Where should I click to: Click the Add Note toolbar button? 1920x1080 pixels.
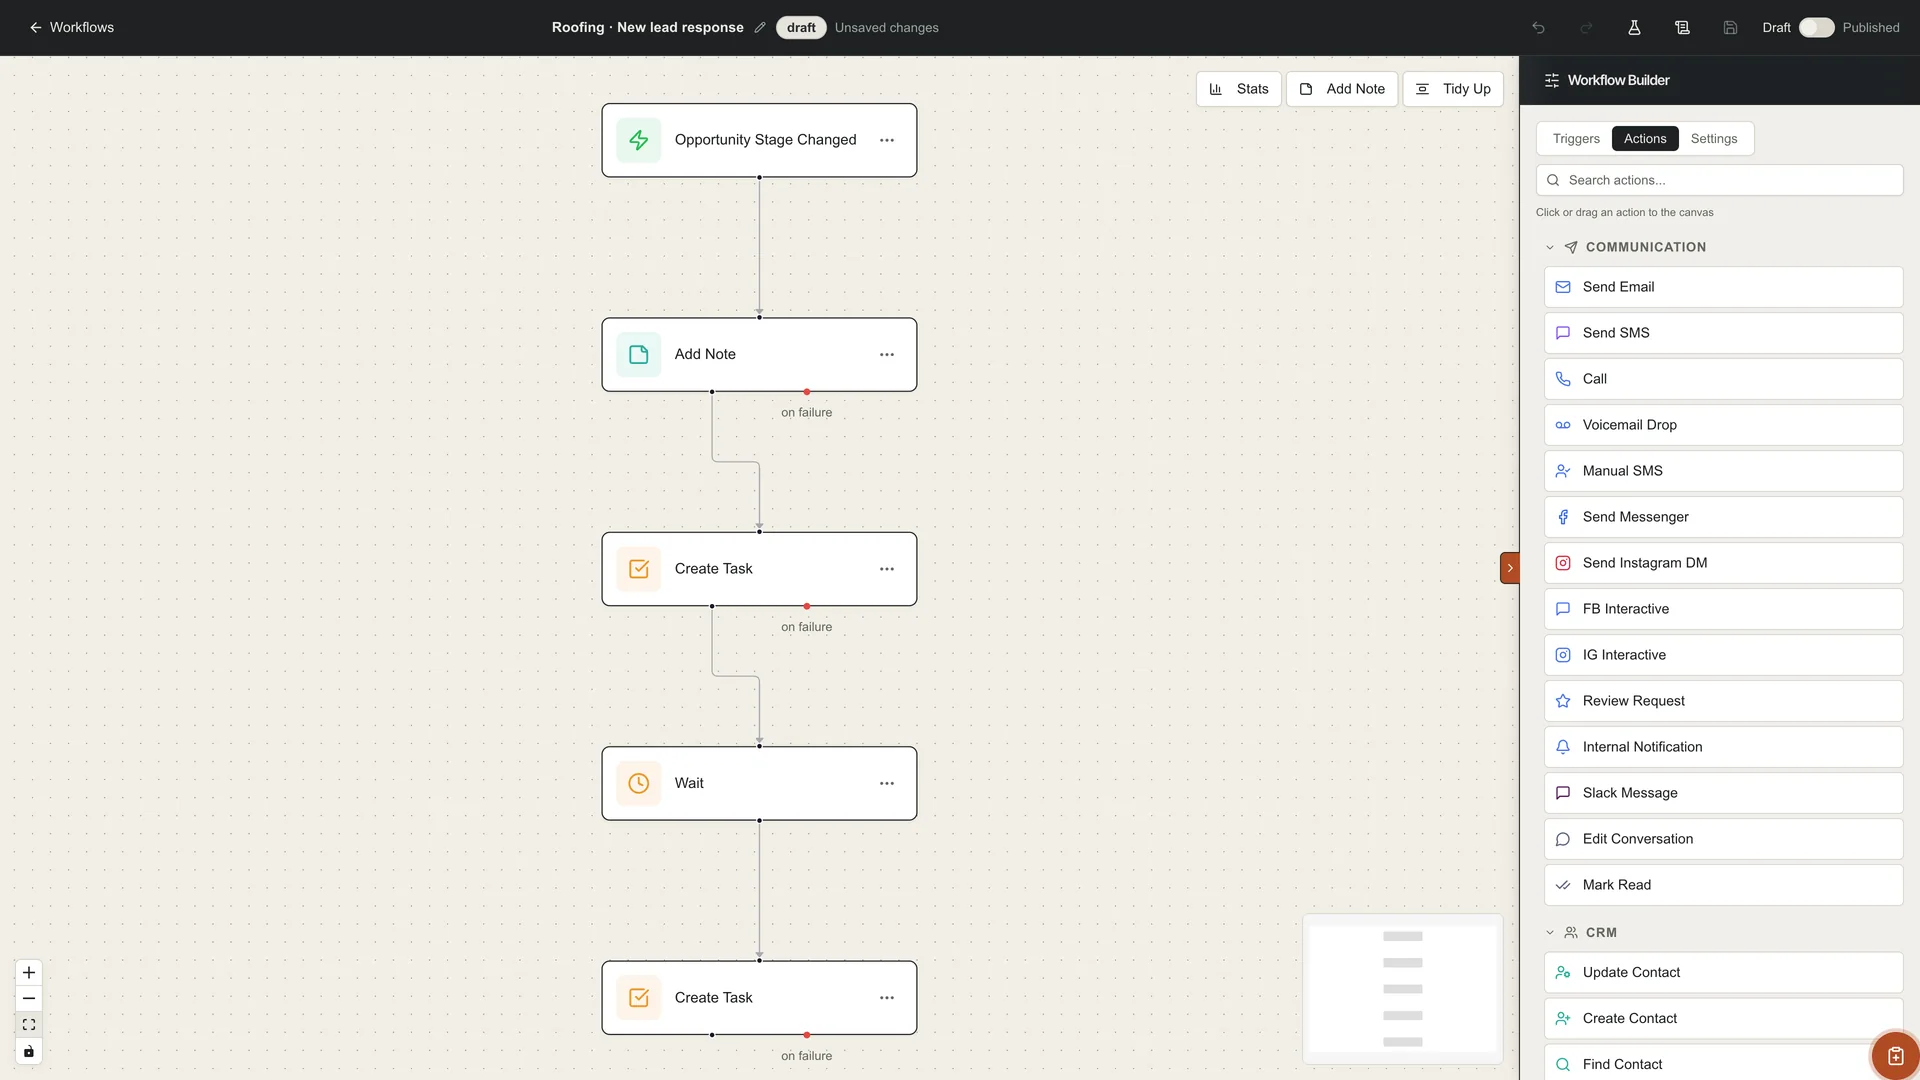(1342, 89)
